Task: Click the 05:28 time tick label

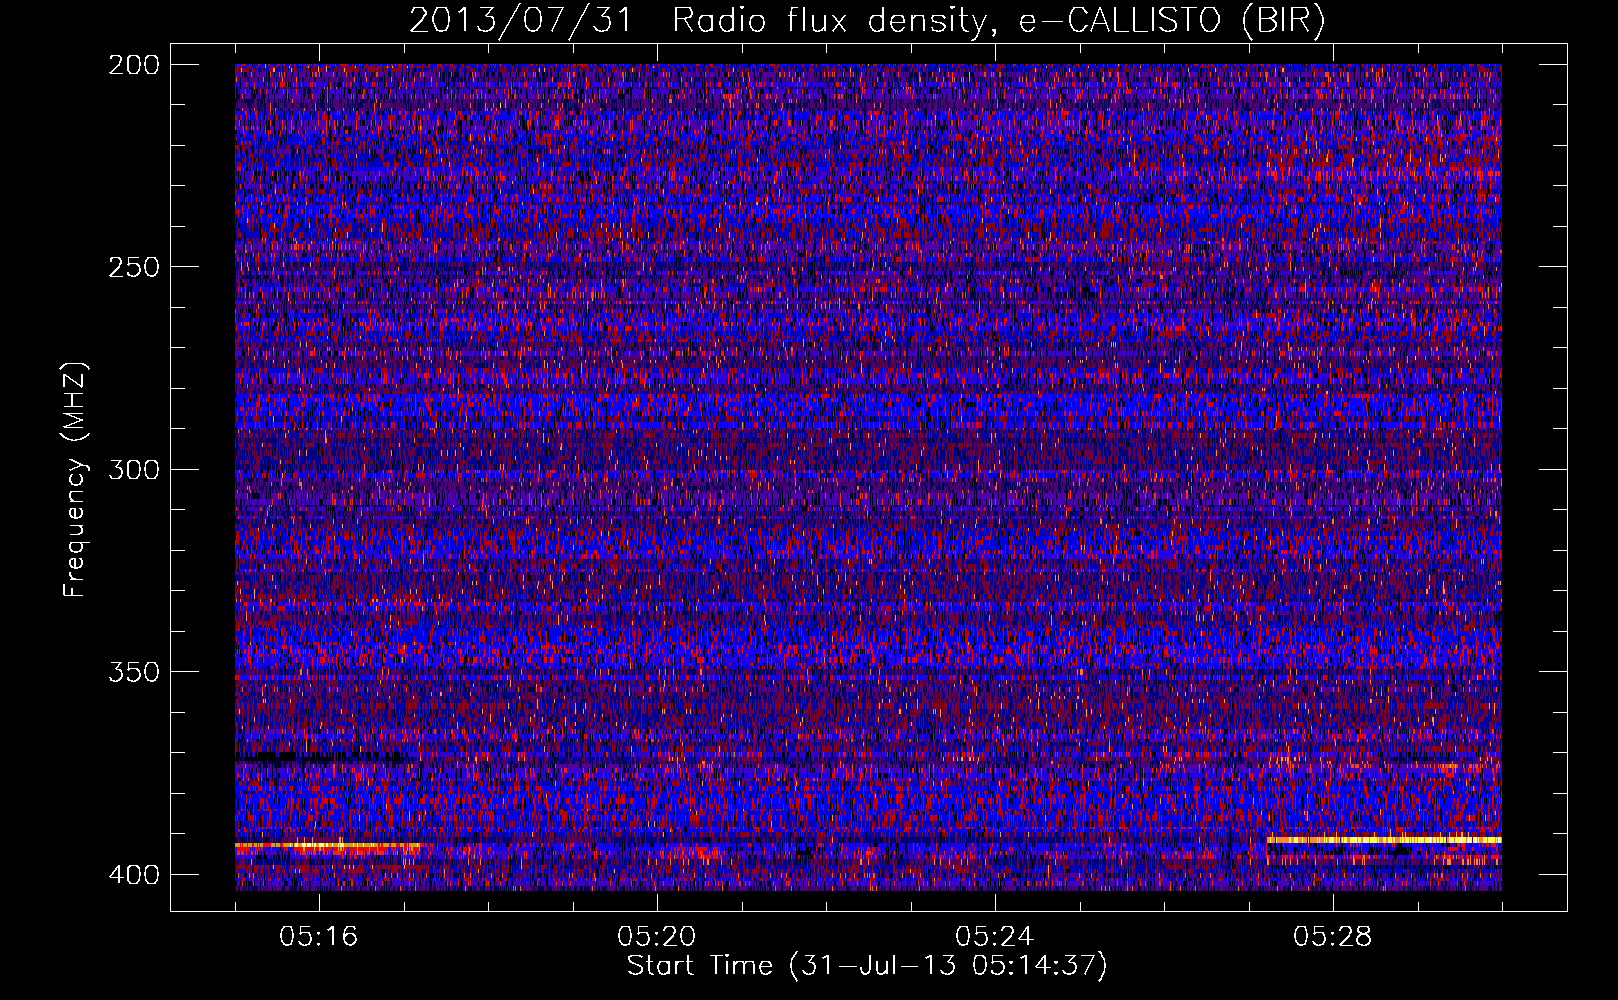Action: 1333,936
